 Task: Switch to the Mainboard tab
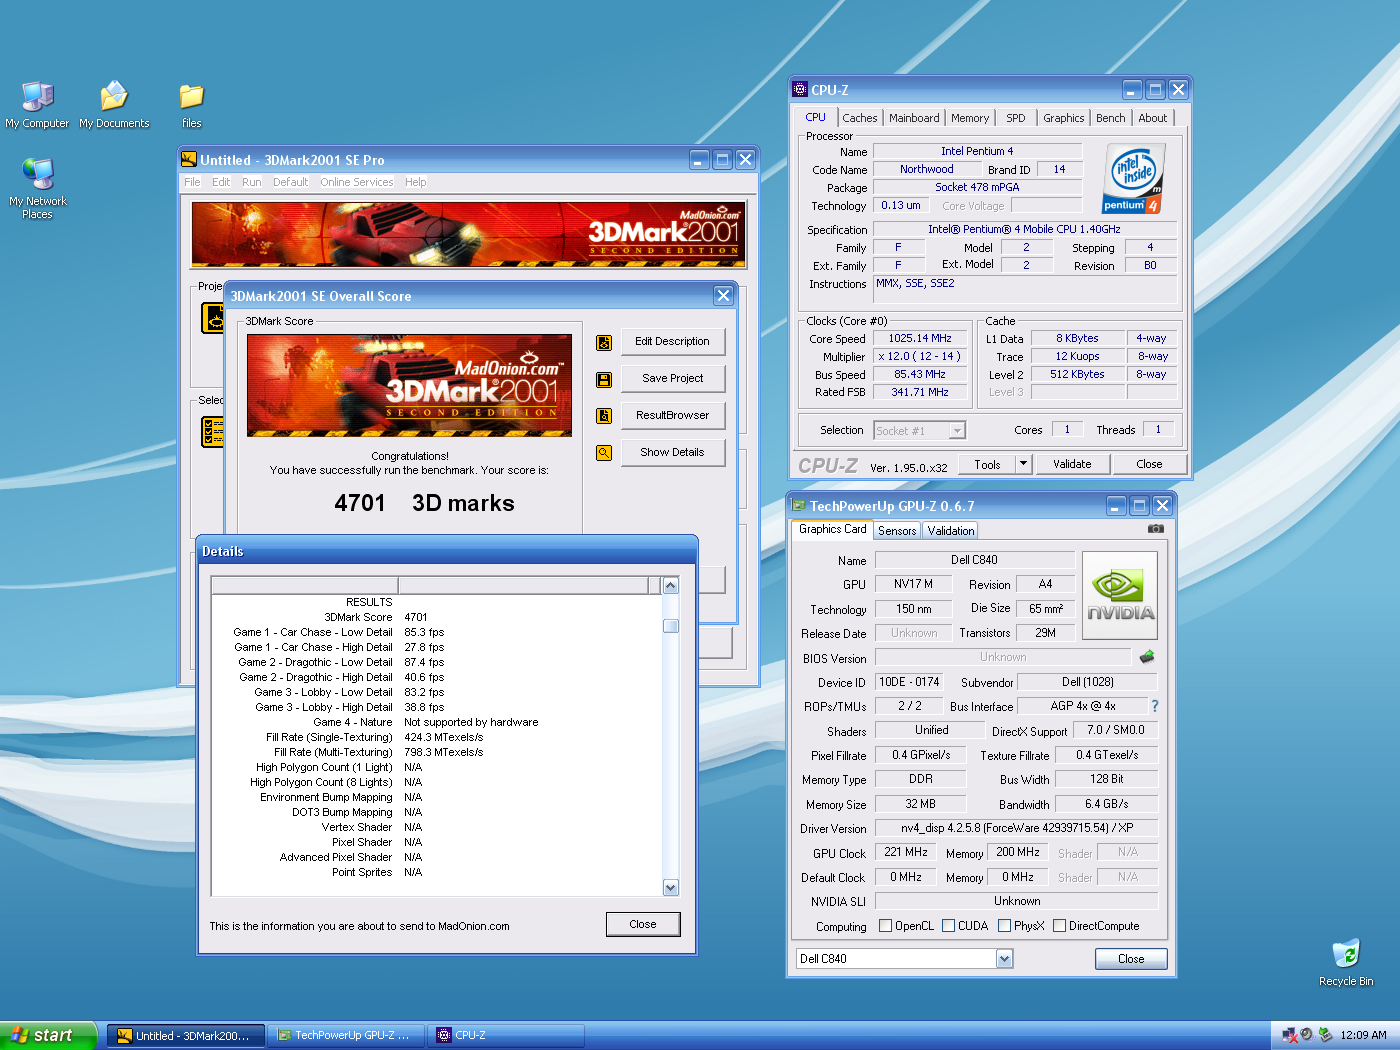(914, 118)
